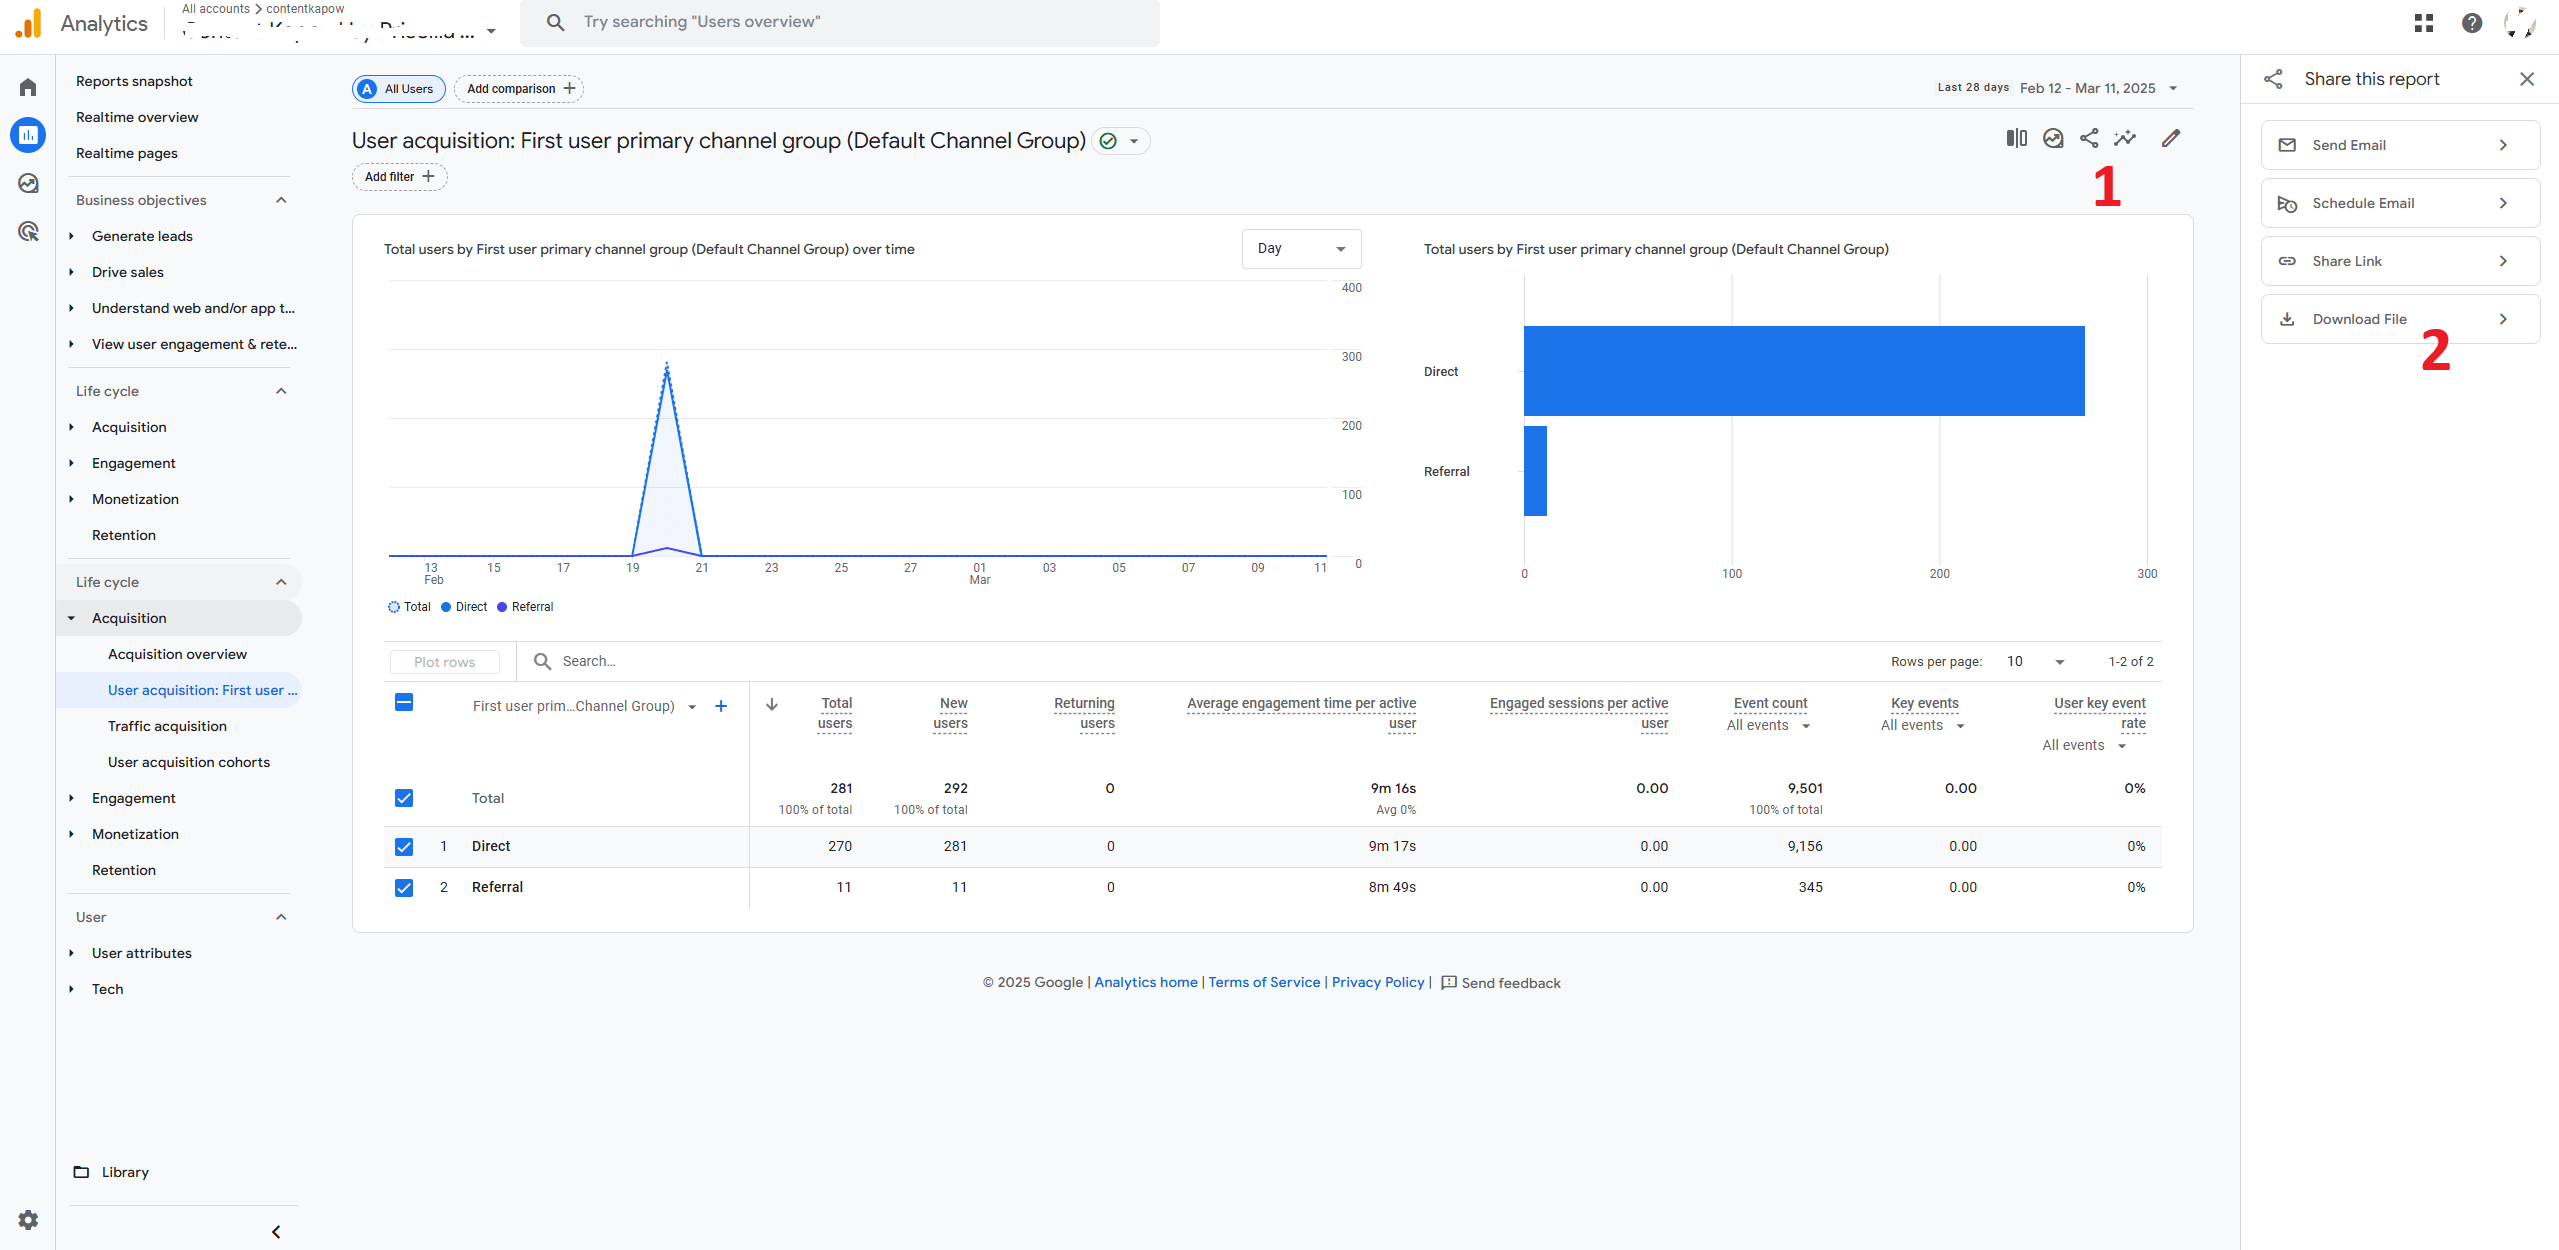2559x1250 pixels.
Task: Click Add filter button
Action: [x=399, y=177]
